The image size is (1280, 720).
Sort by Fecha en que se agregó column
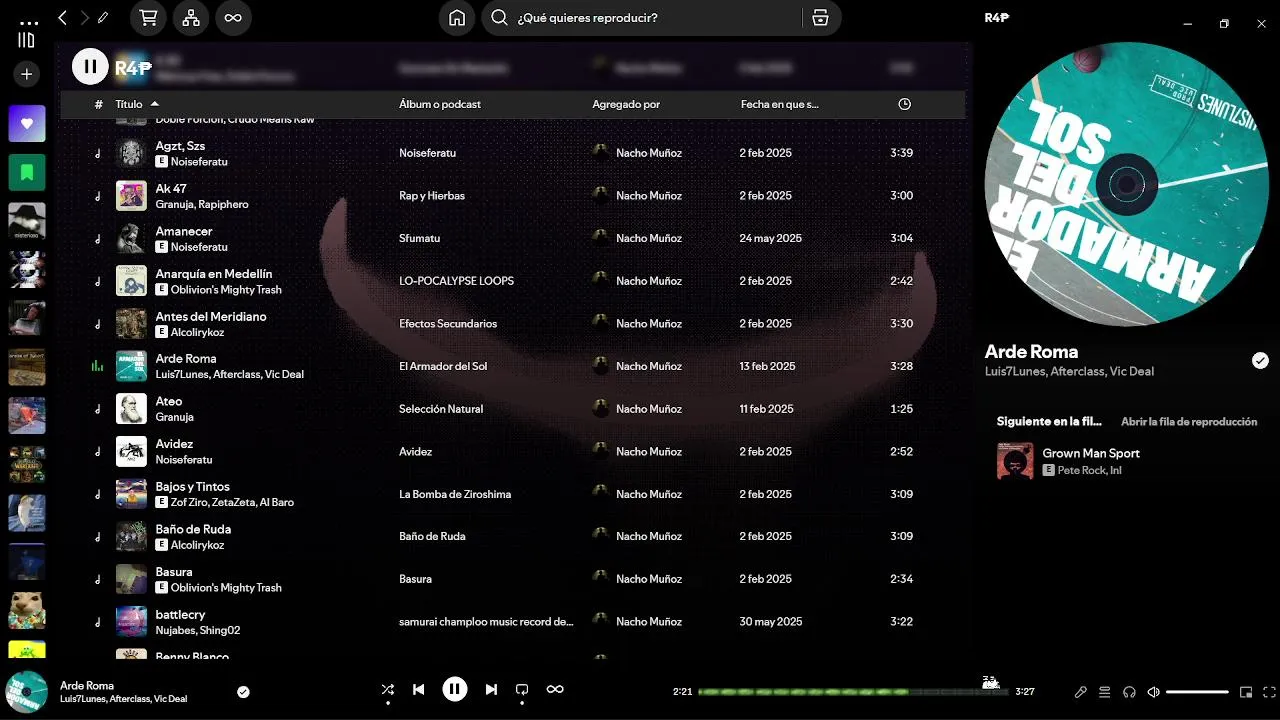(x=780, y=104)
